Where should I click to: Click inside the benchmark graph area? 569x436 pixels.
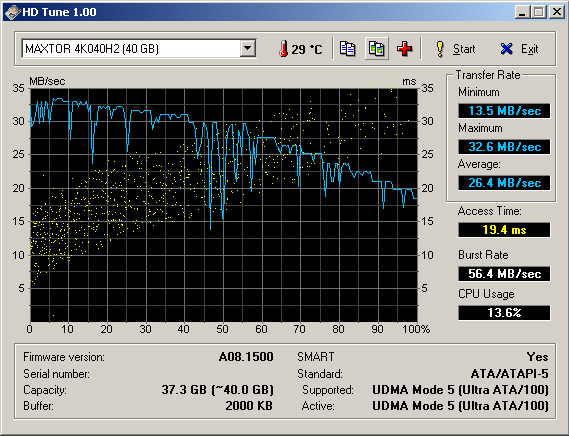pos(224,205)
